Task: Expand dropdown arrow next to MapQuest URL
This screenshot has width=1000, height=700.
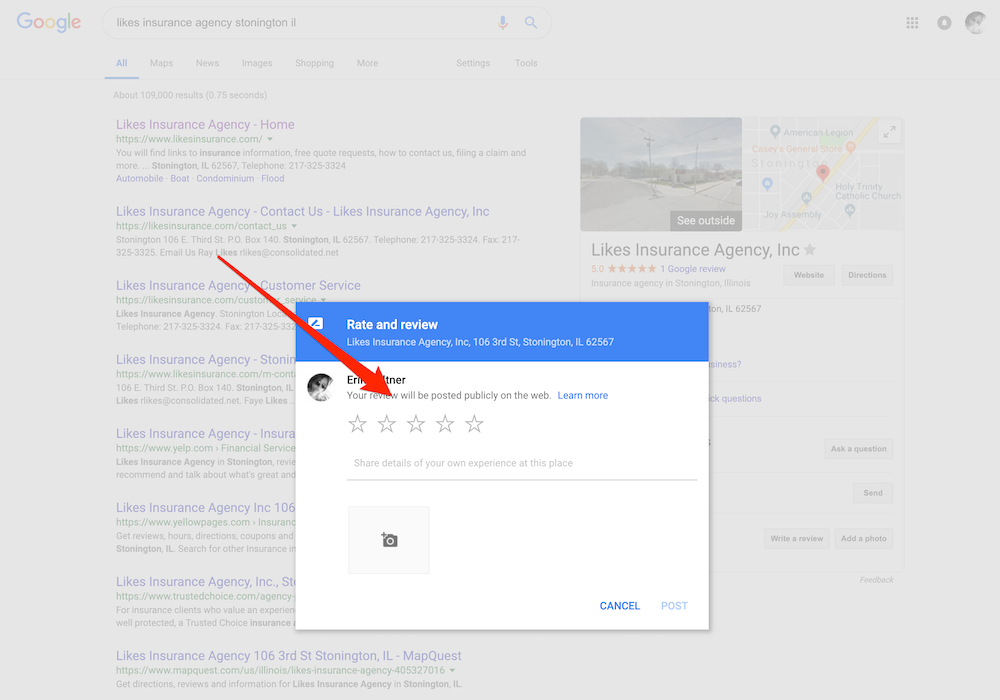Action: pyautogui.click(x=452, y=671)
